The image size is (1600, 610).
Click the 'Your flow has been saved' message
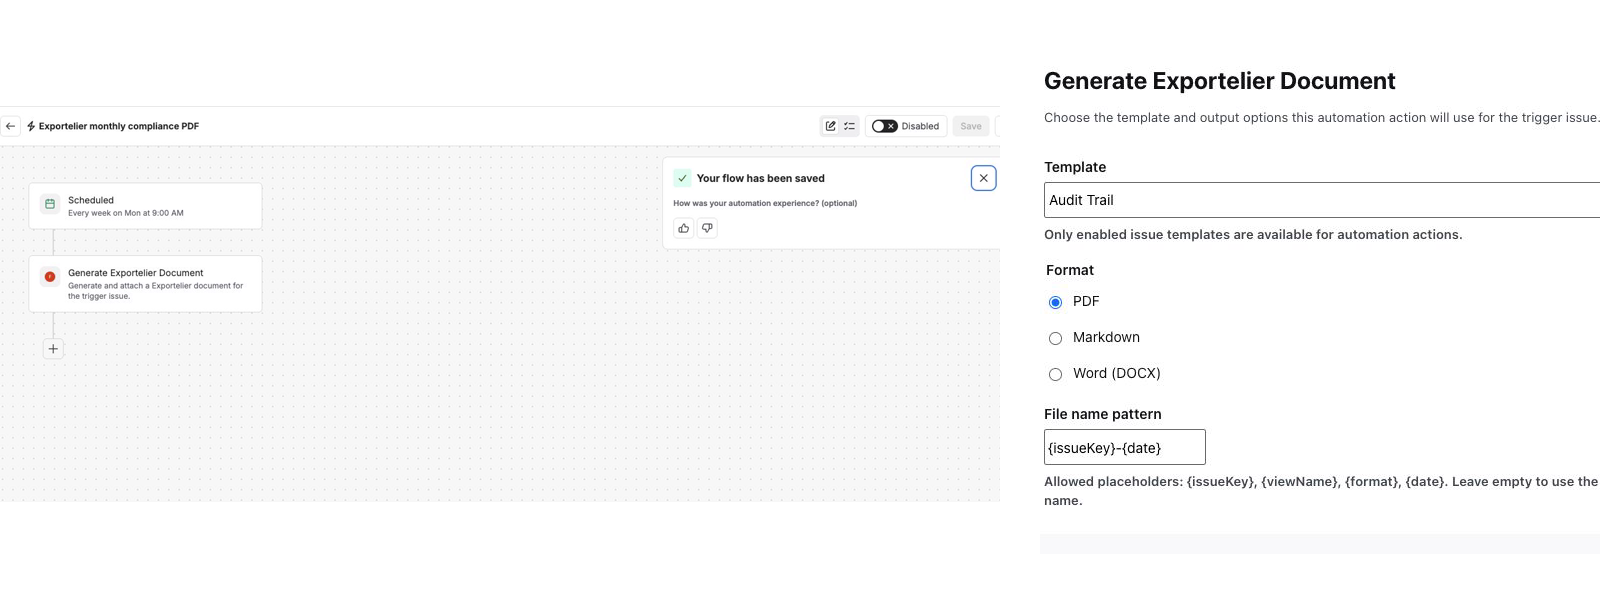761,178
